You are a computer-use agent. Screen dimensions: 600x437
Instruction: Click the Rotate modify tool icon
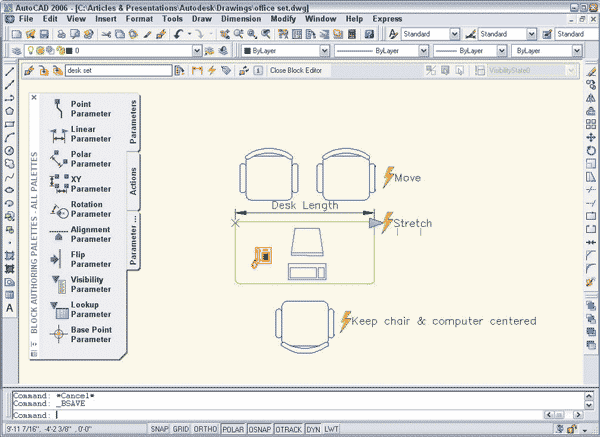pos(591,151)
